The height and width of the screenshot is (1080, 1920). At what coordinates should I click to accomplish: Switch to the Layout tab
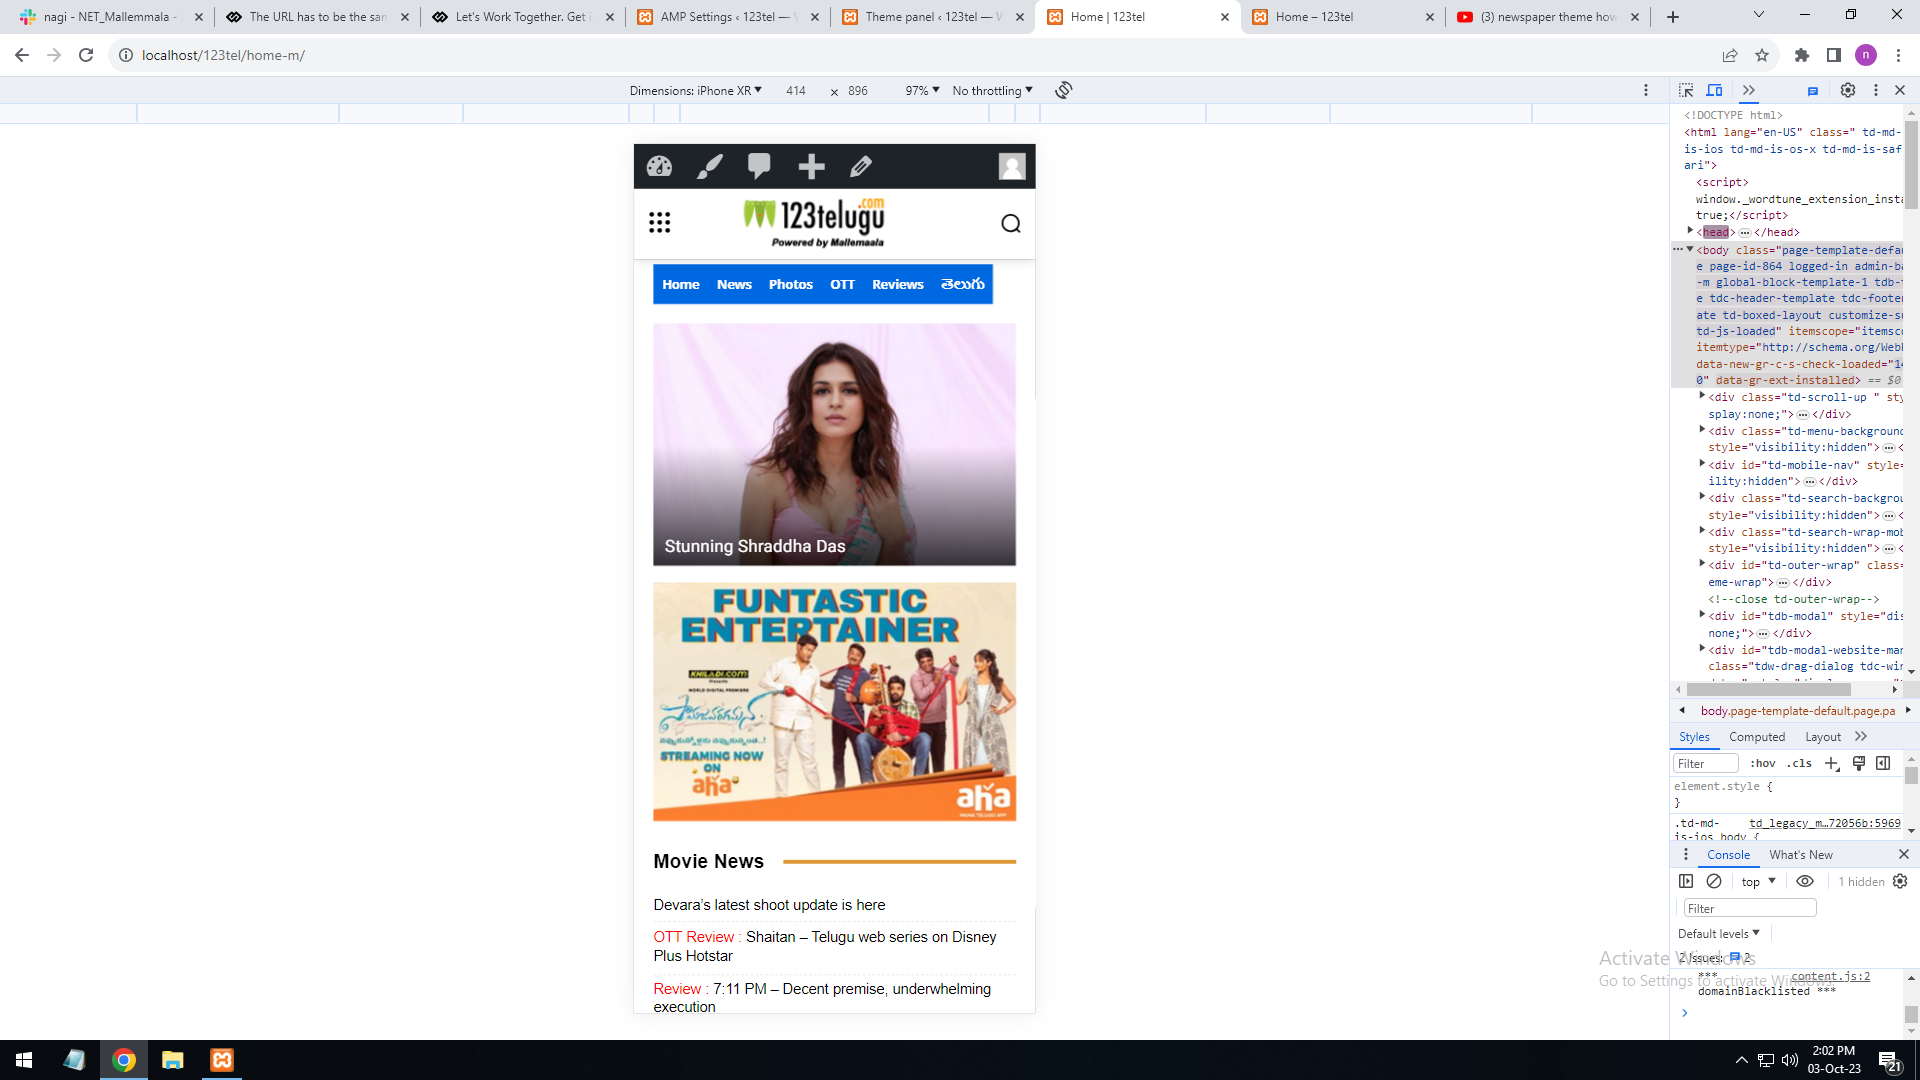point(1823,737)
